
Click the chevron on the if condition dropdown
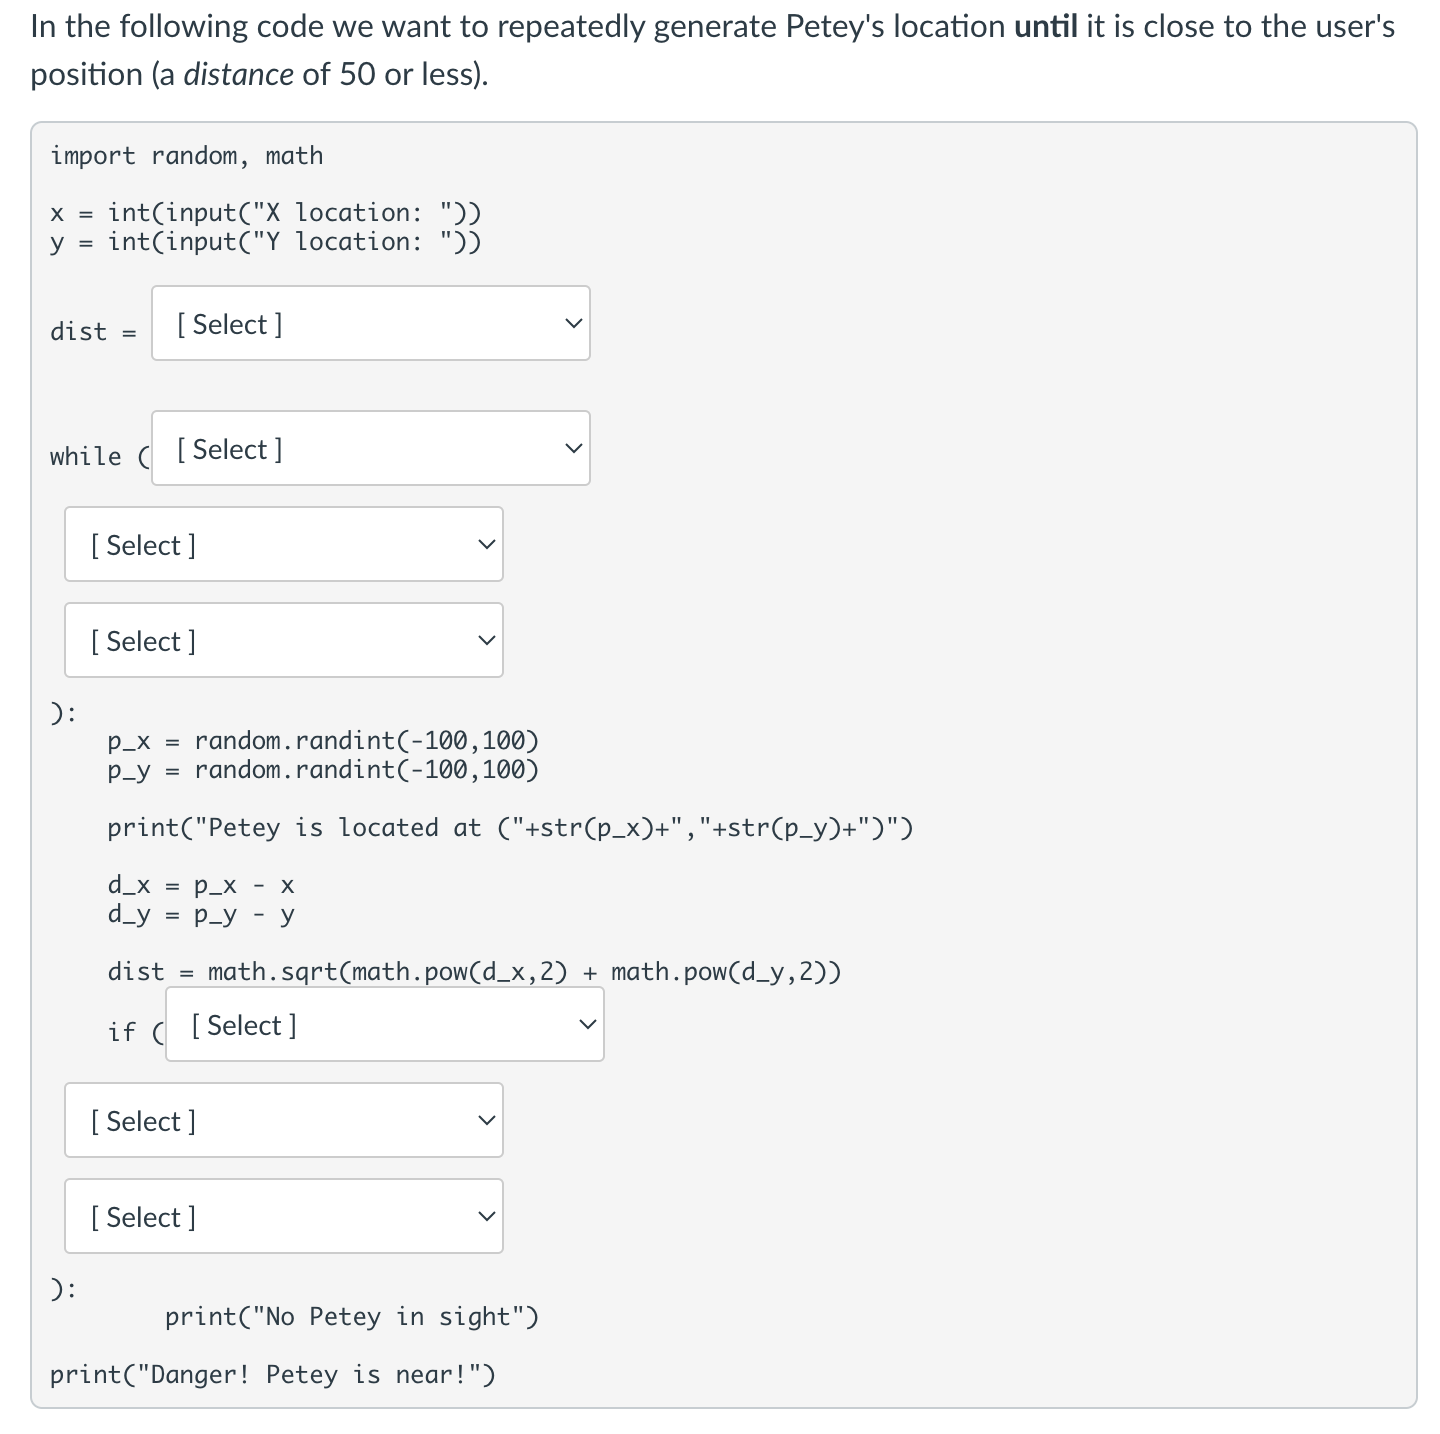tap(586, 1024)
